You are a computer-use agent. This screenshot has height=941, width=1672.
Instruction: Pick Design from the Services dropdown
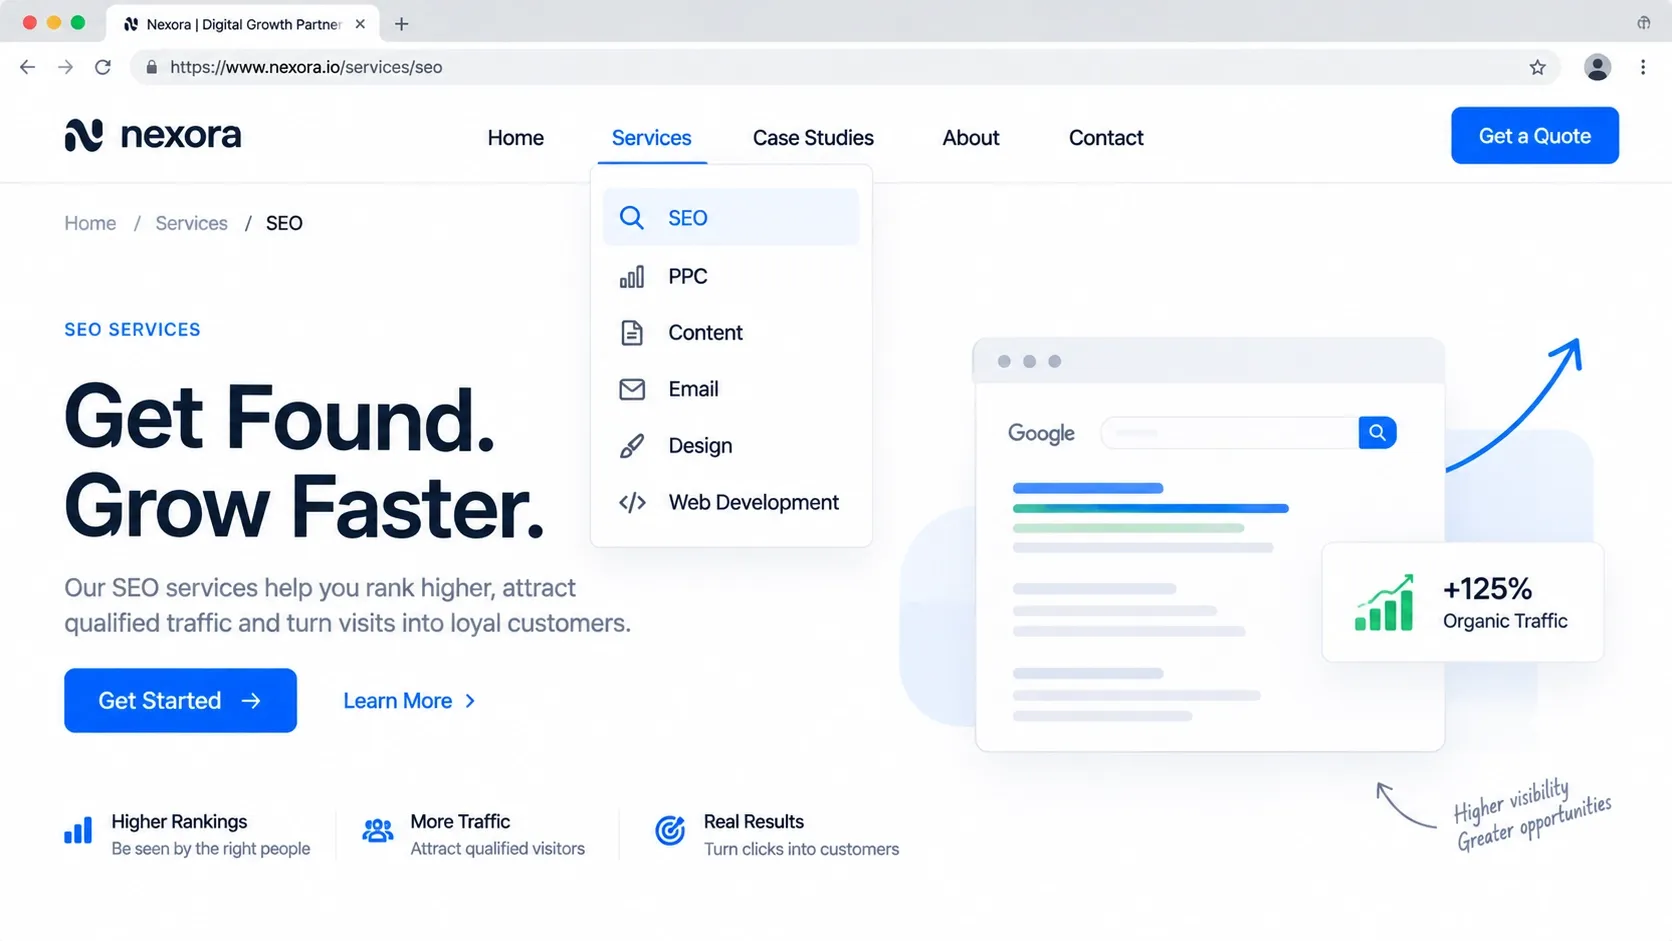[x=730, y=446]
